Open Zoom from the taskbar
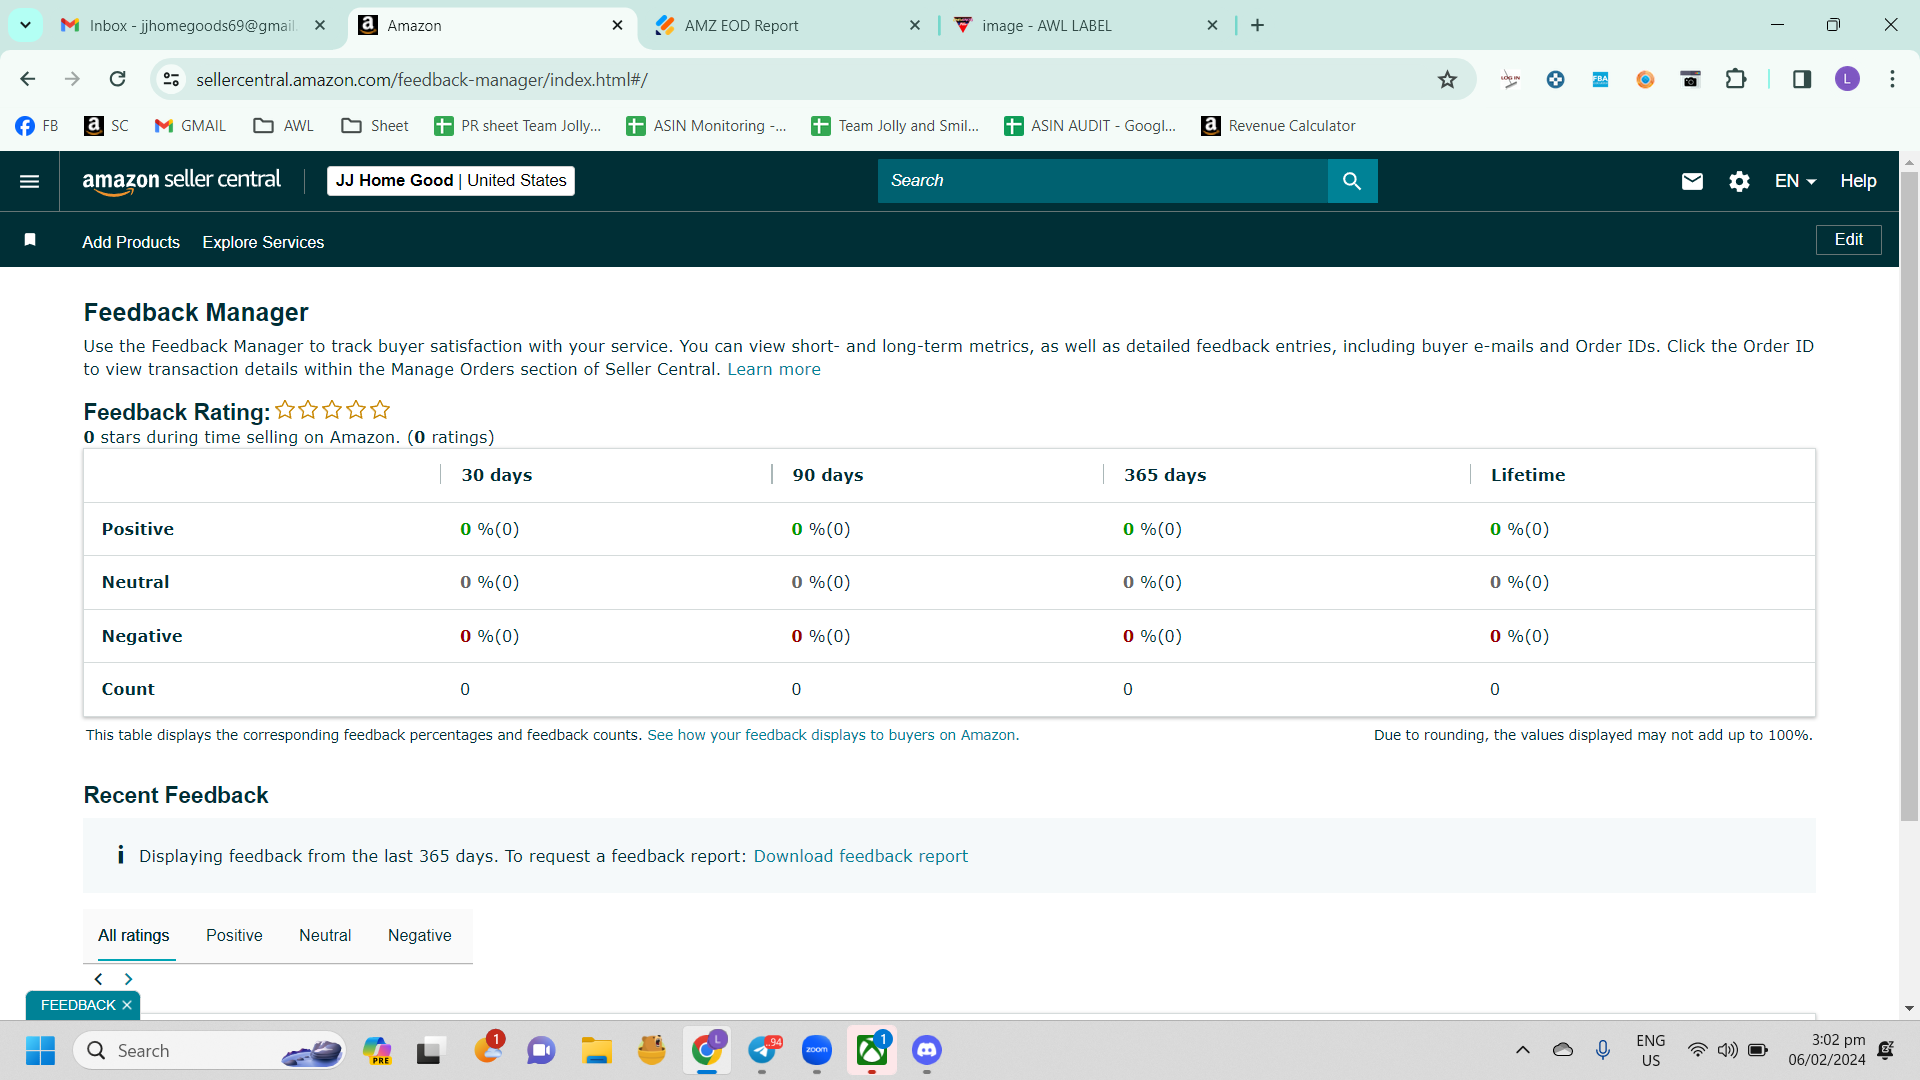The image size is (1920, 1080). pyautogui.click(x=817, y=1050)
